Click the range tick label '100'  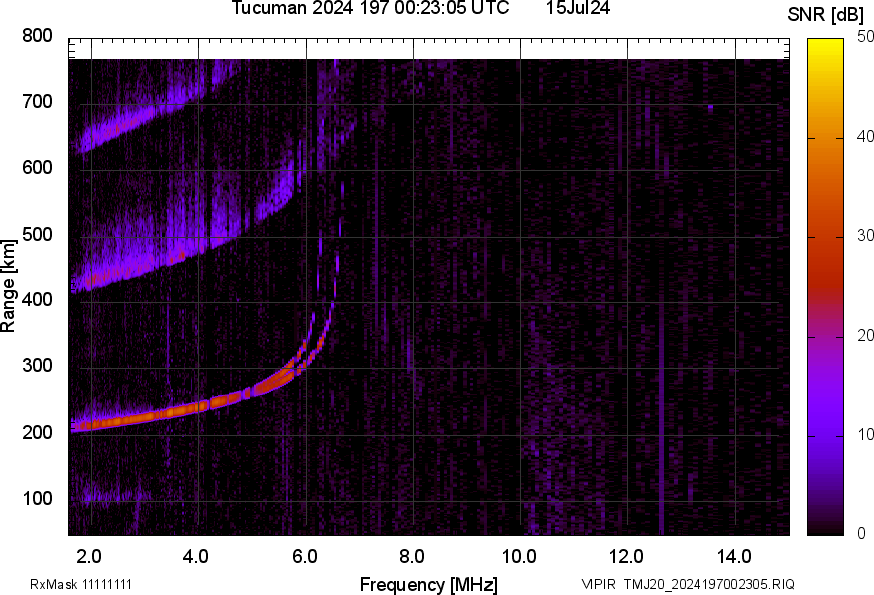pyautogui.click(x=37, y=498)
